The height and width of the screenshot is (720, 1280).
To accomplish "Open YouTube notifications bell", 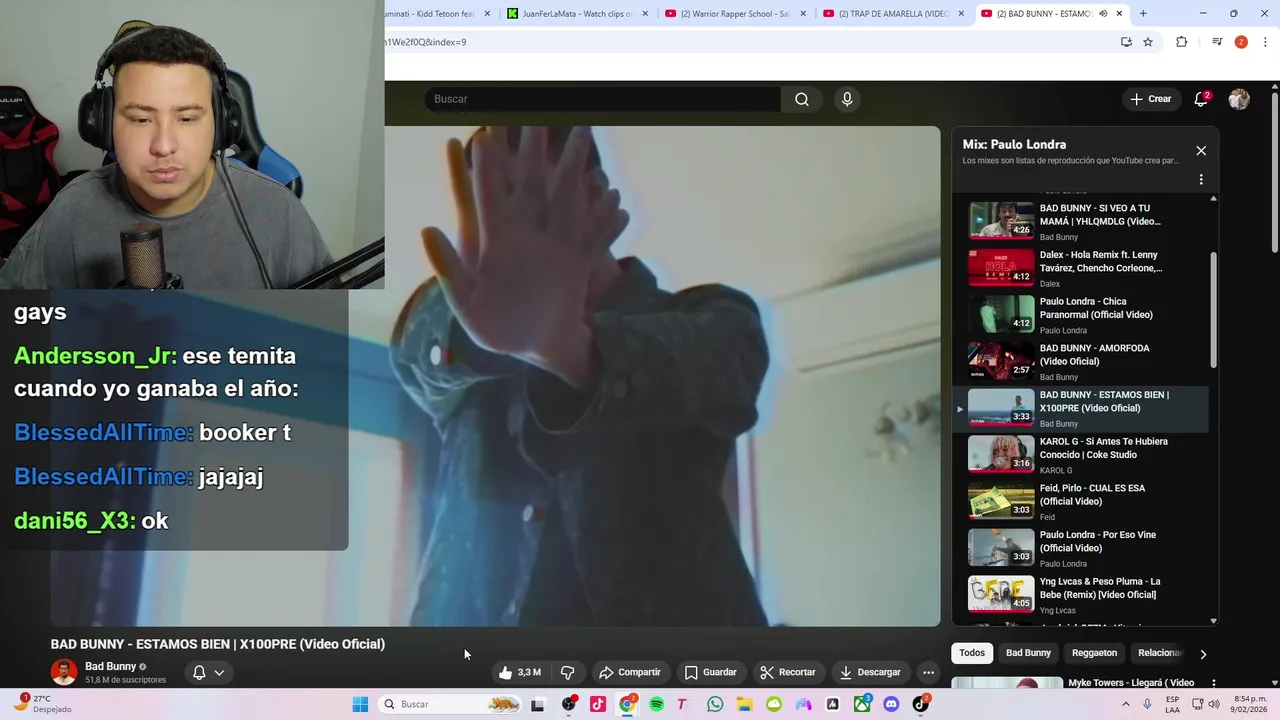I will click(x=1201, y=99).
